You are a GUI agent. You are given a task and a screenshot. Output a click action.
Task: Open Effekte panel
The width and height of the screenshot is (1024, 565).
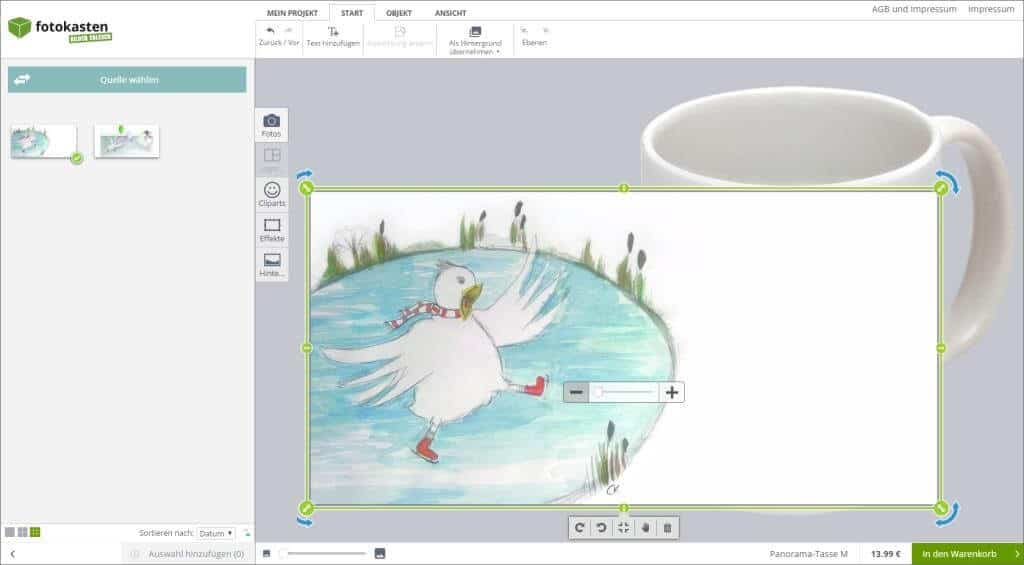[x=272, y=230]
